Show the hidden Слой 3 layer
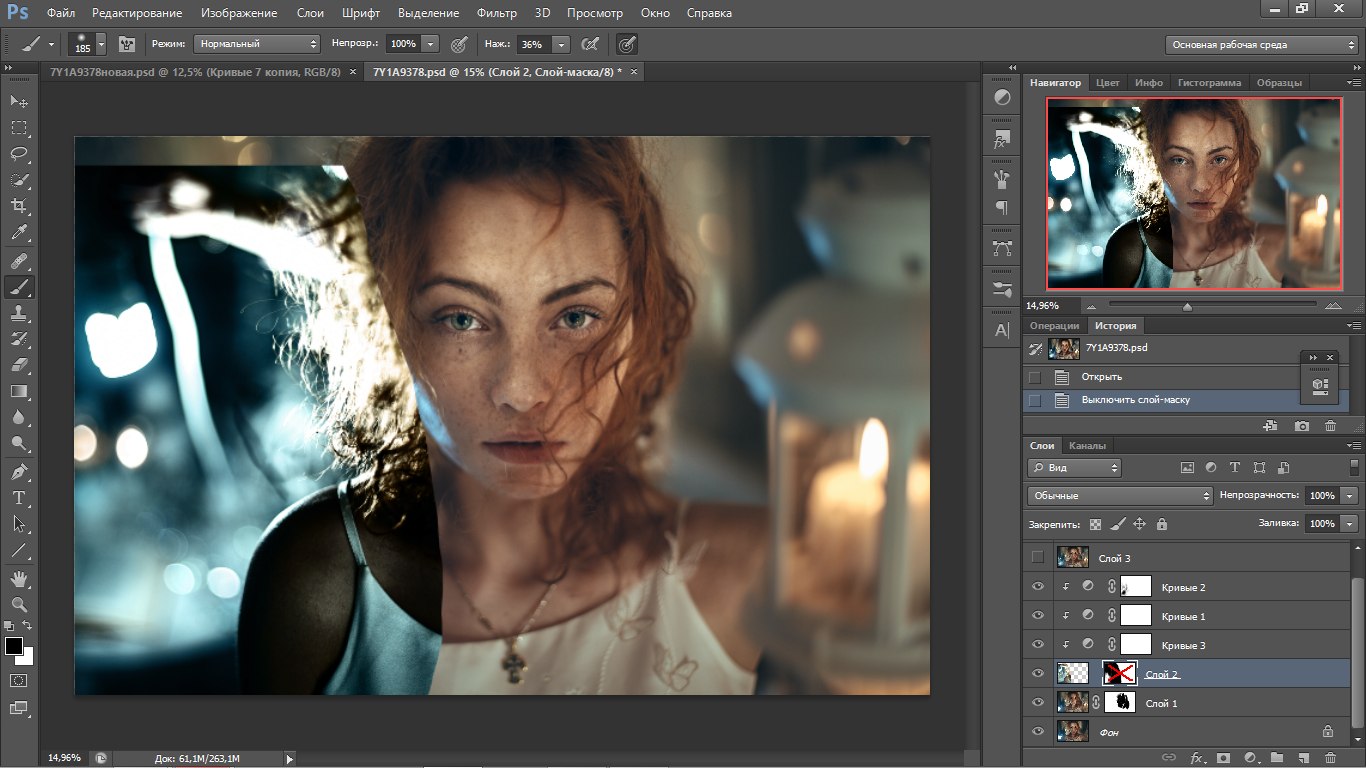This screenshot has width=1366, height=768. (1037, 557)
